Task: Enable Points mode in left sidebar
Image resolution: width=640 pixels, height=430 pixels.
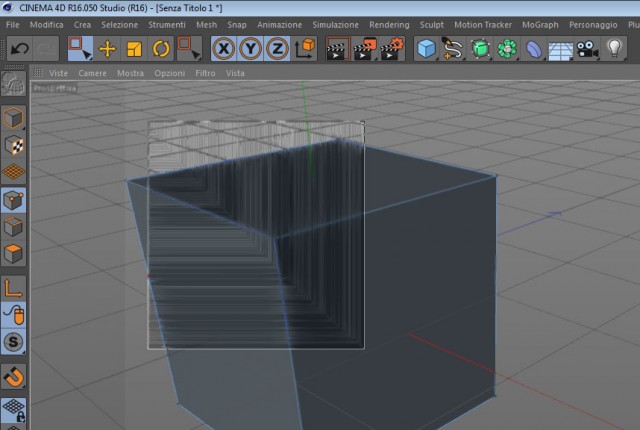Action: click(13, 200)
